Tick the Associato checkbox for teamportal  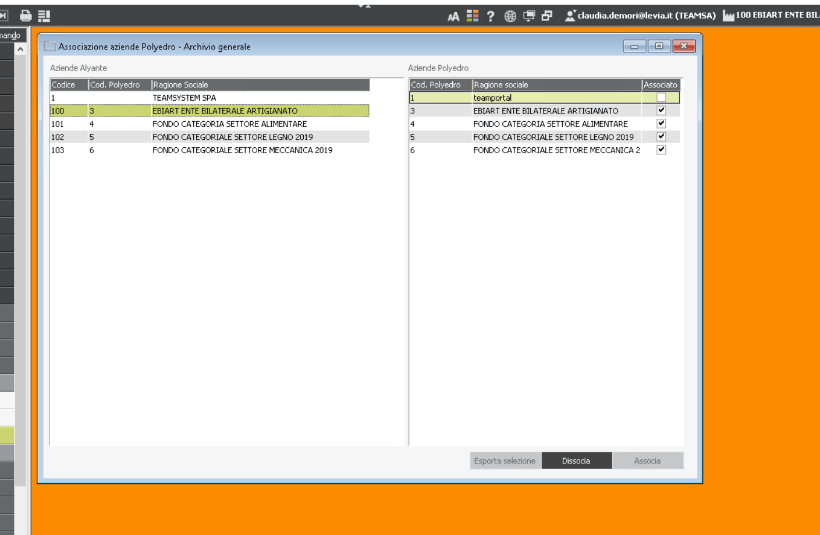pos(660,98)
